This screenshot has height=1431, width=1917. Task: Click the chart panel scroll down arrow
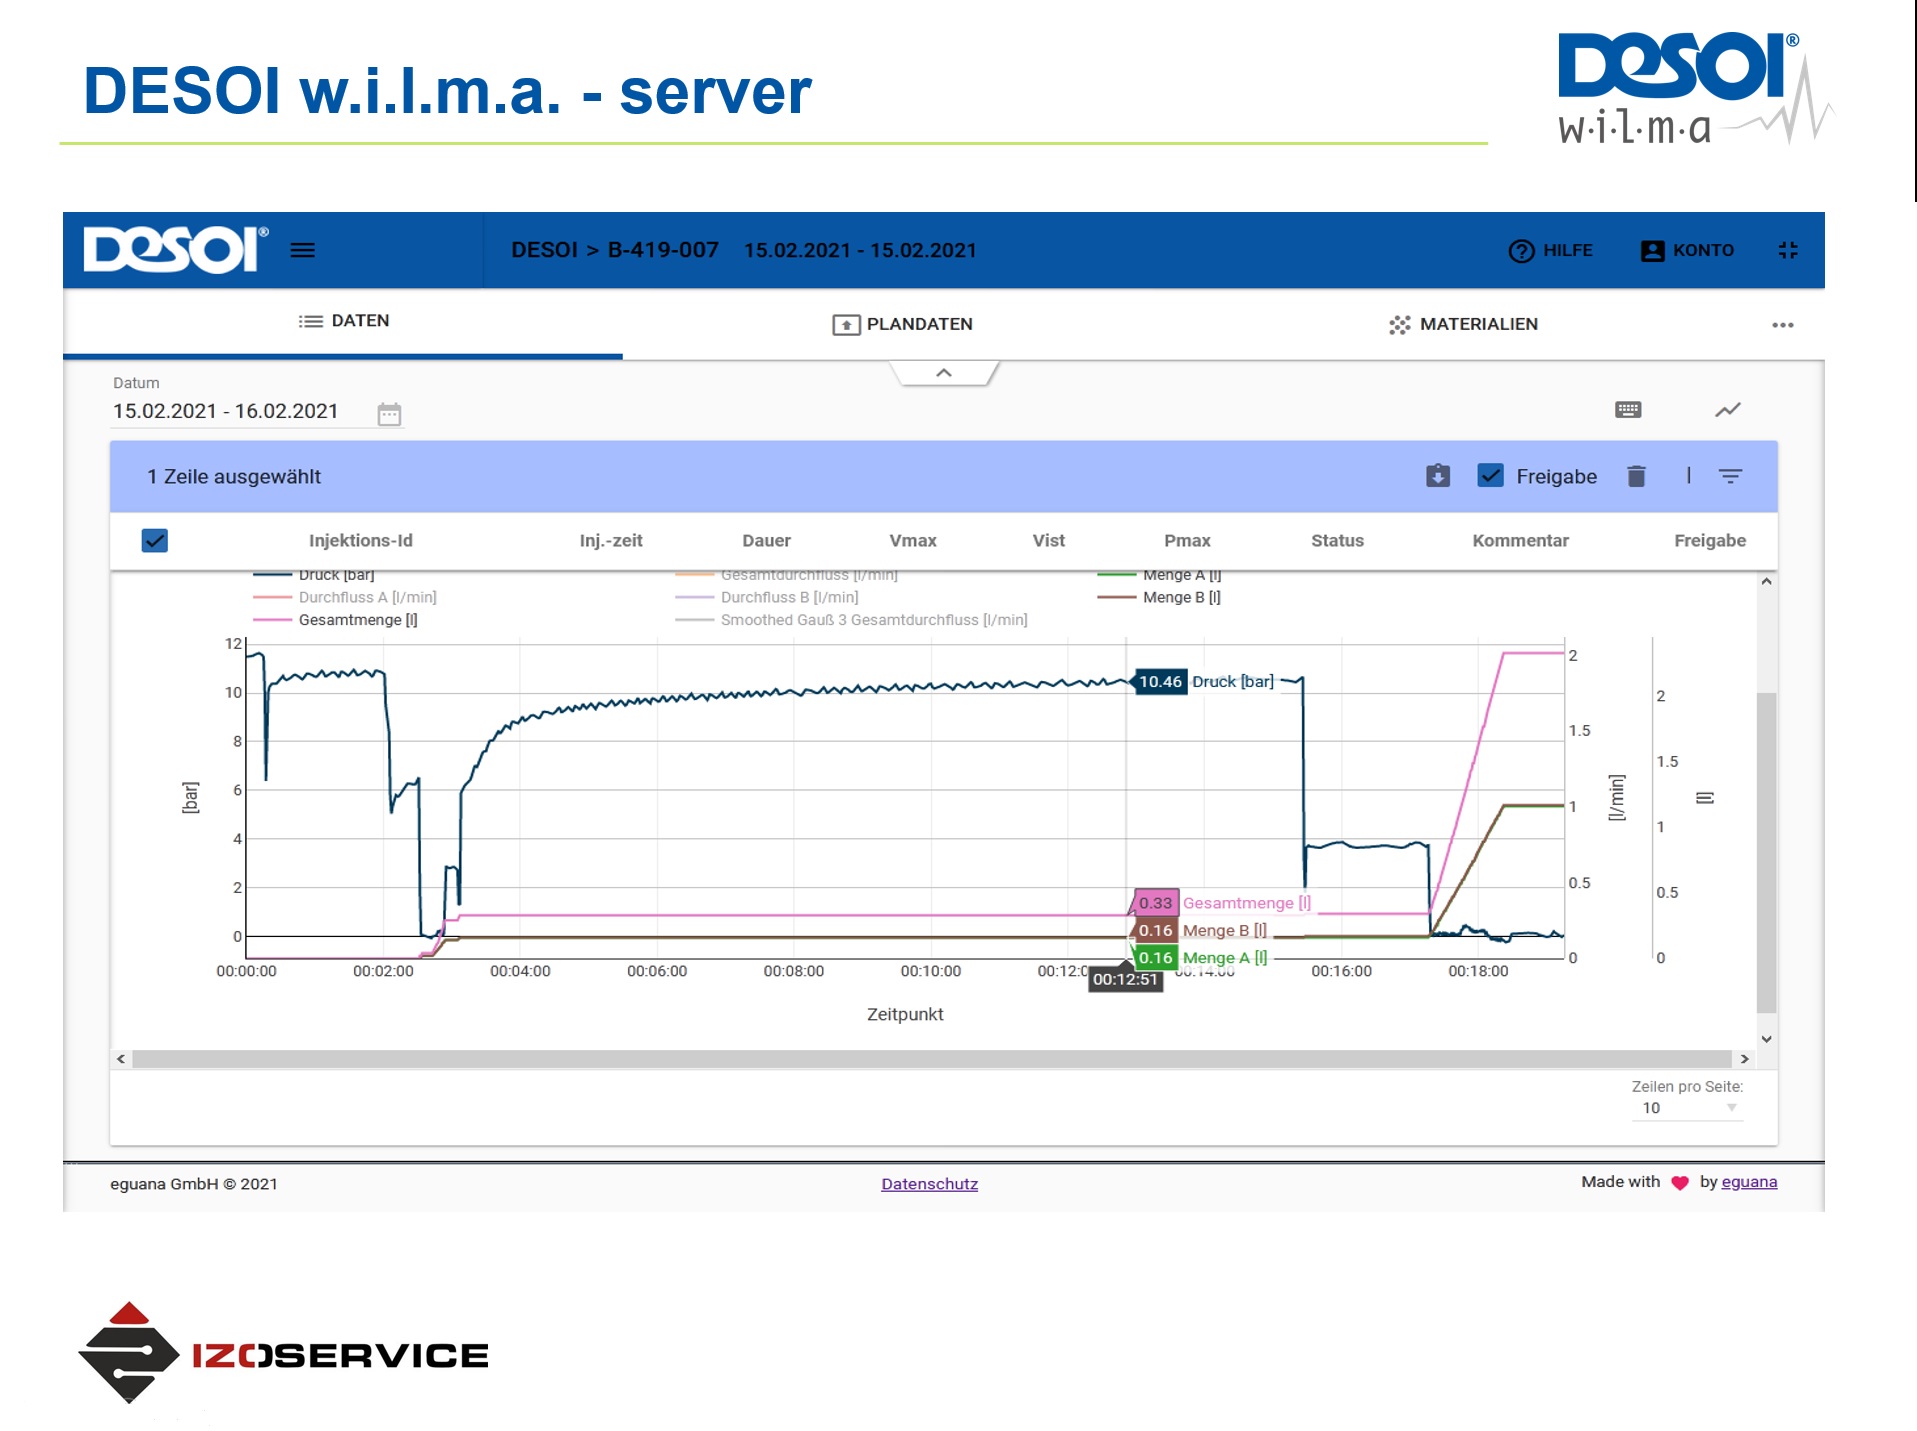click(1767, 1039)
